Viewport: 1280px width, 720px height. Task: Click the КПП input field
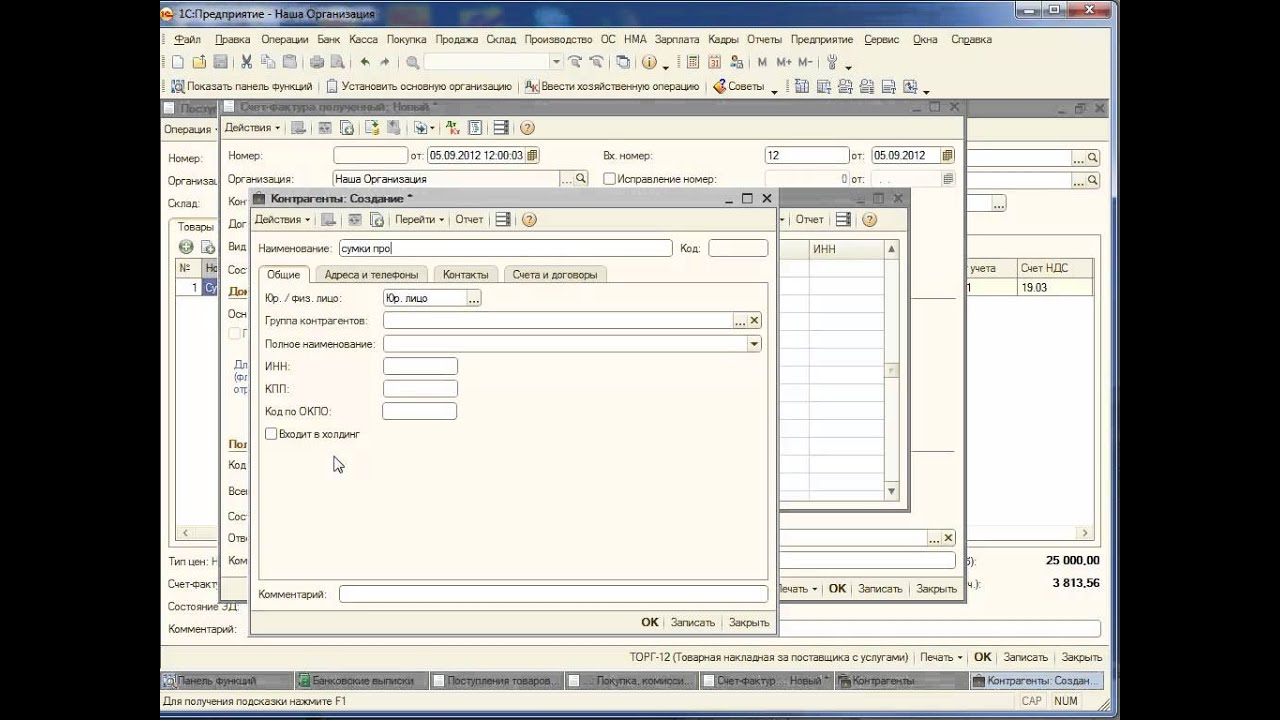420,389
